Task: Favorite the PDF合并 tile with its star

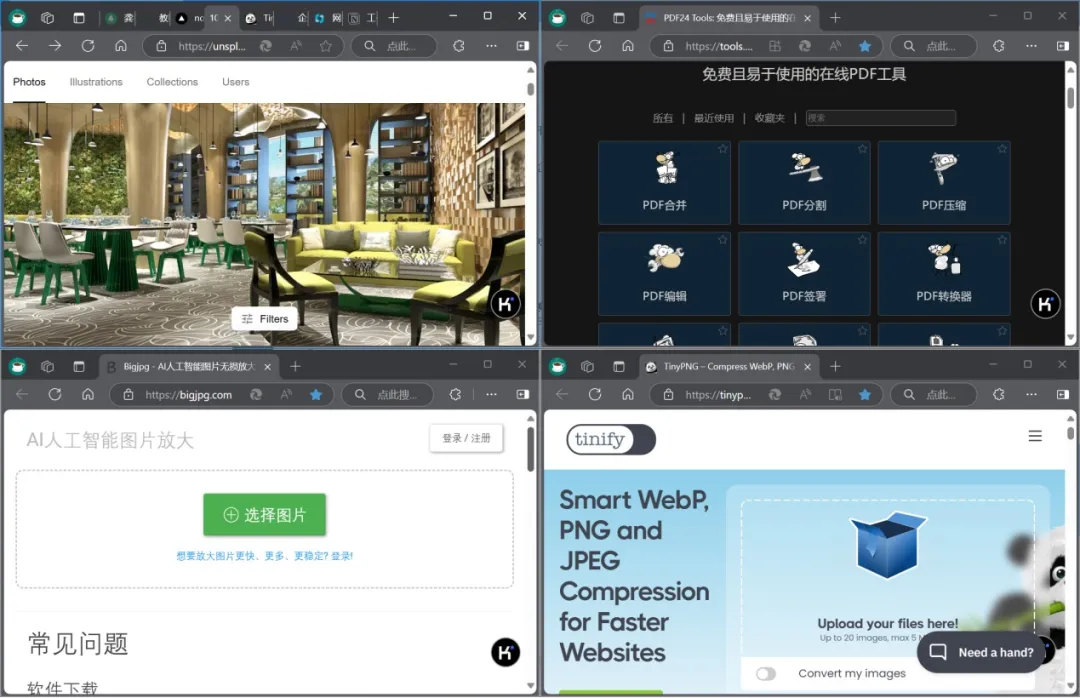Action: coord(722,149)
